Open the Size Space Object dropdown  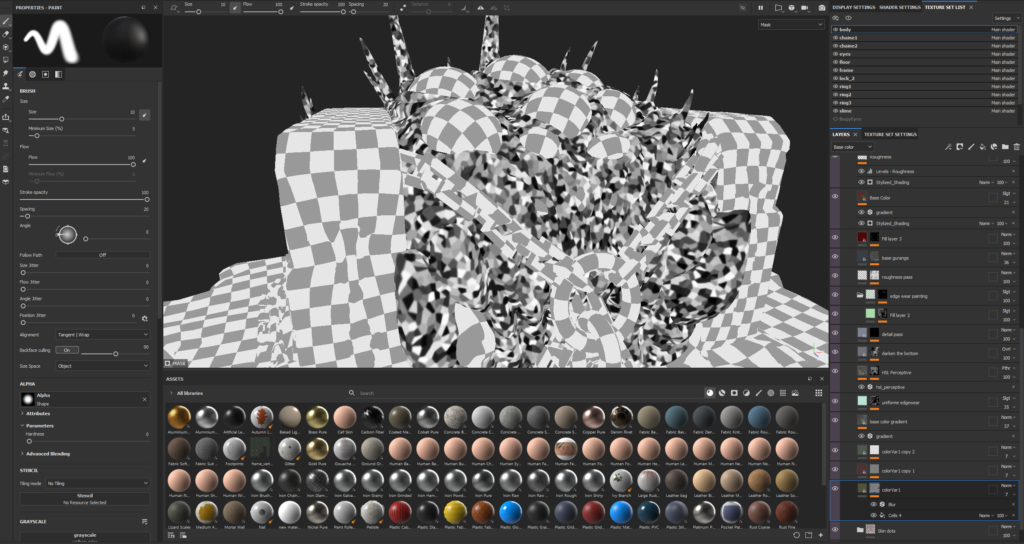point(103,366)
